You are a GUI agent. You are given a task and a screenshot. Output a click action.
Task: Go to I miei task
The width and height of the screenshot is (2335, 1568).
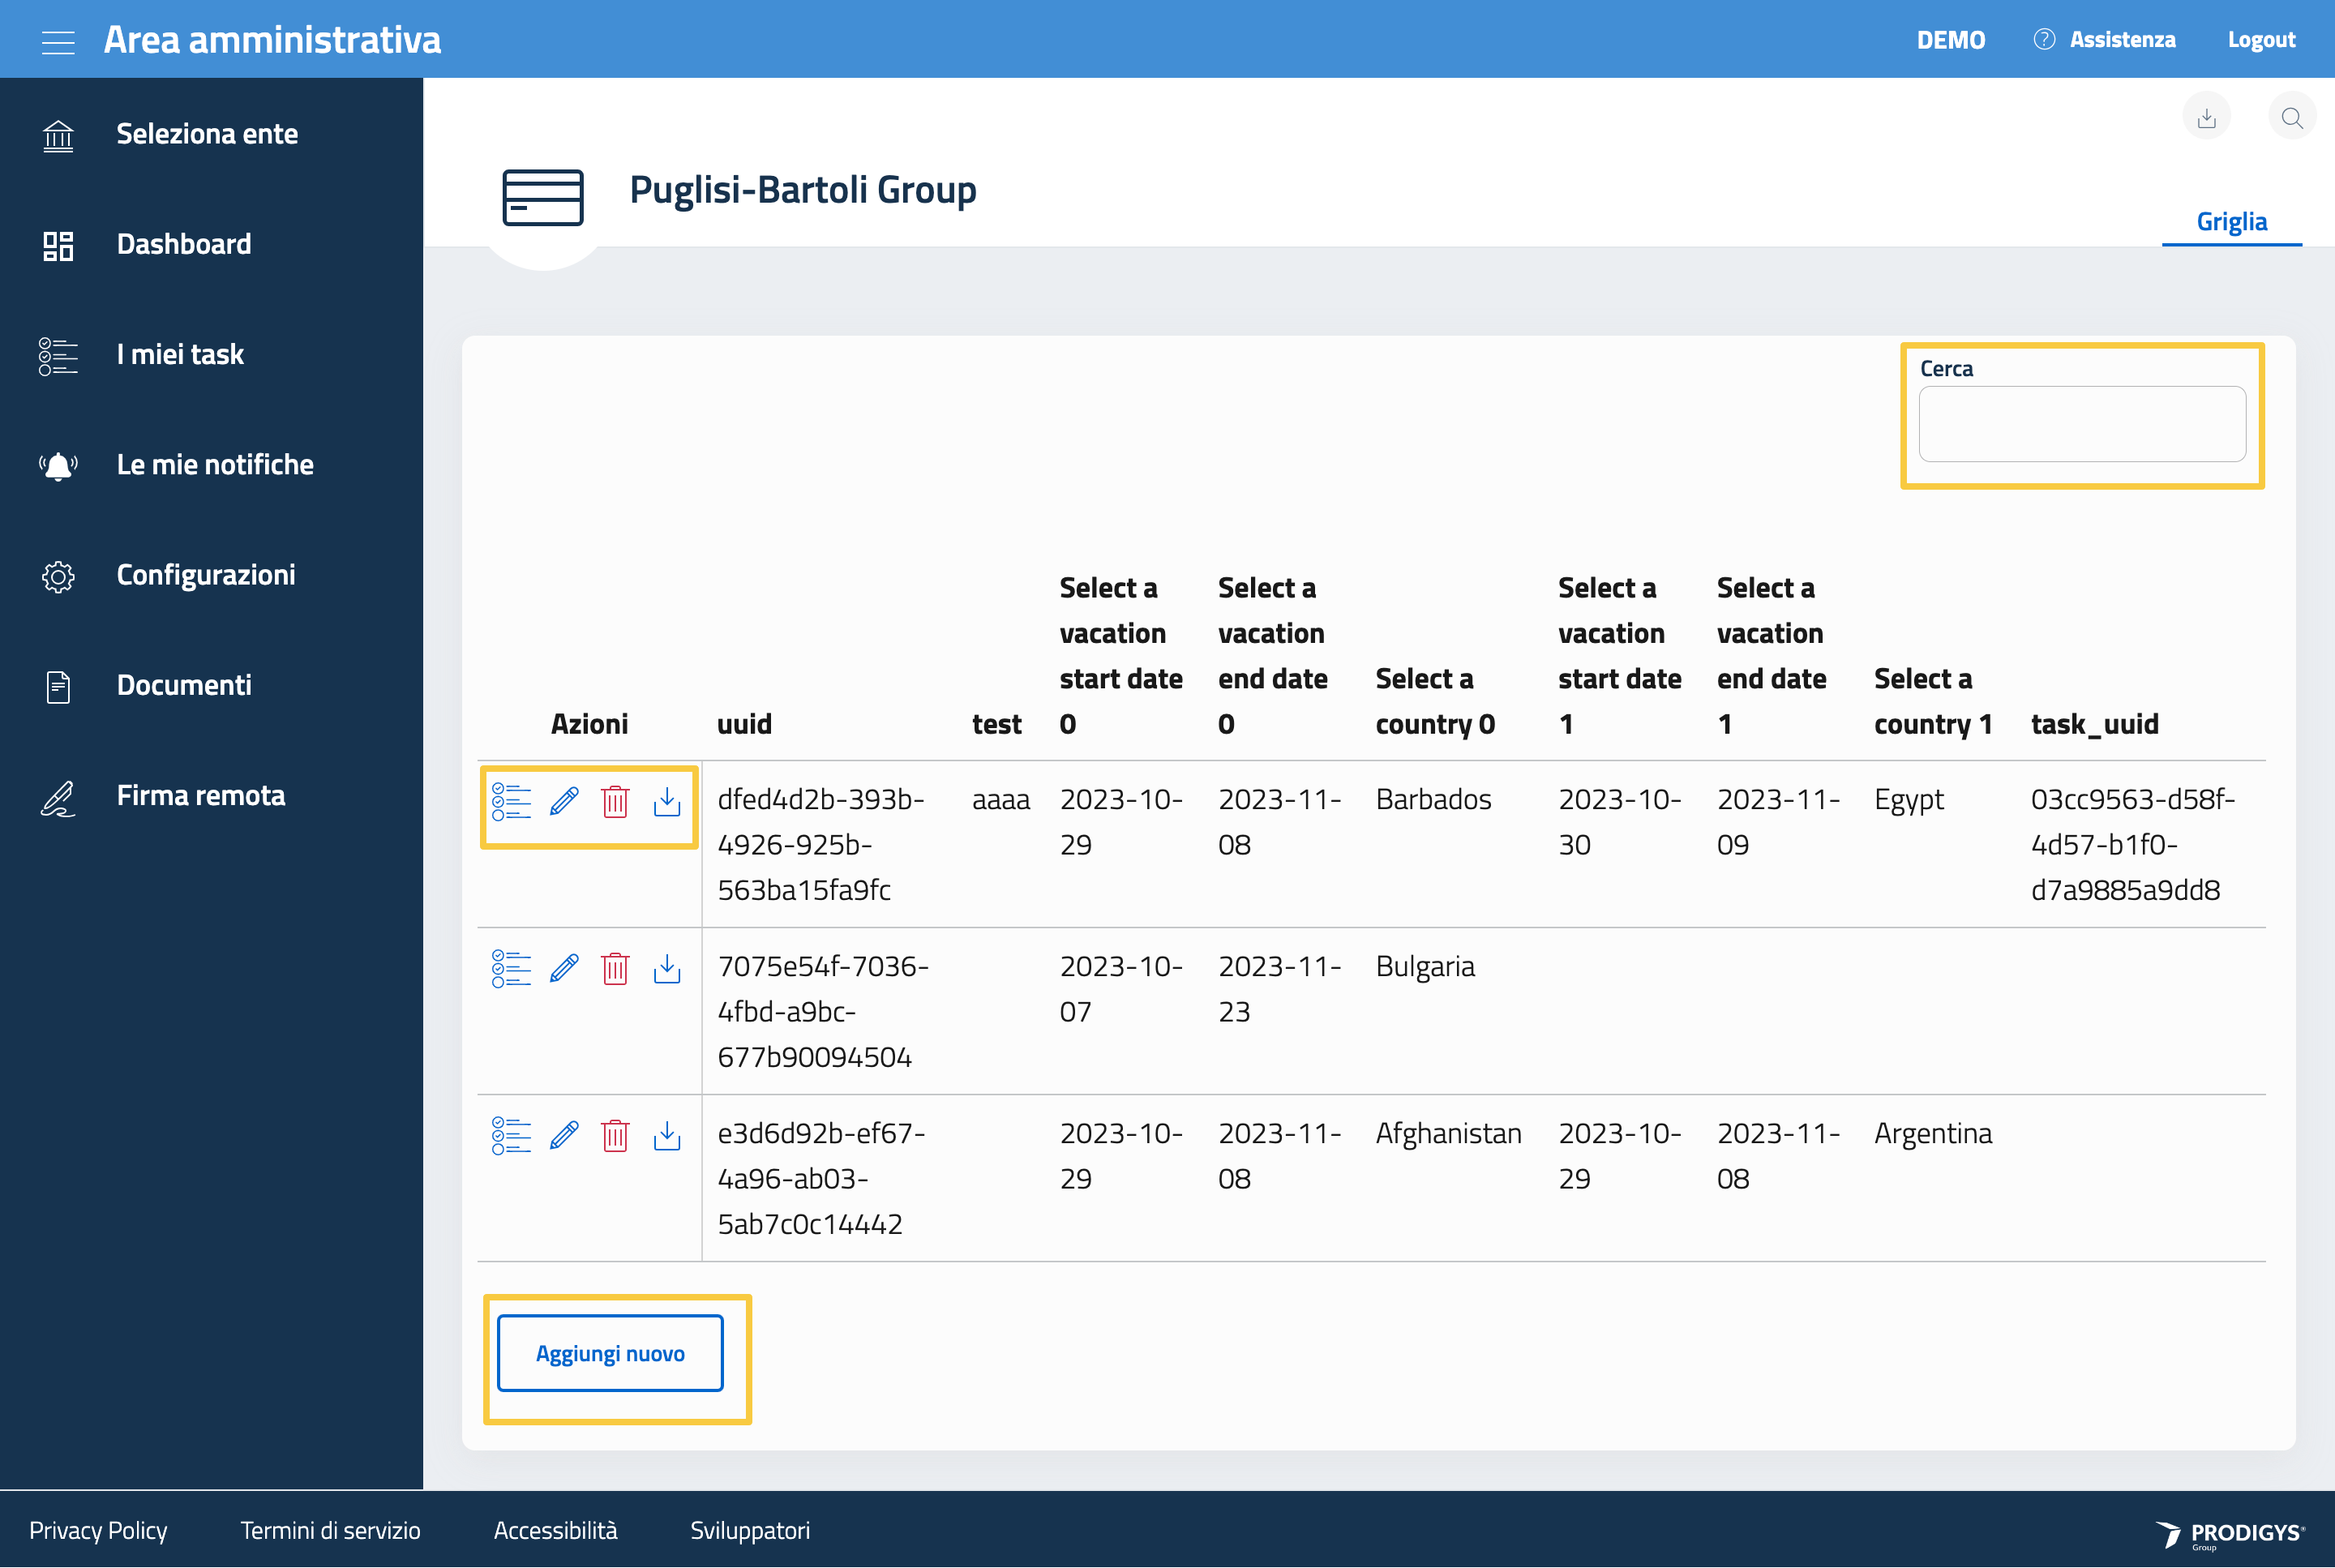(180, 354)
